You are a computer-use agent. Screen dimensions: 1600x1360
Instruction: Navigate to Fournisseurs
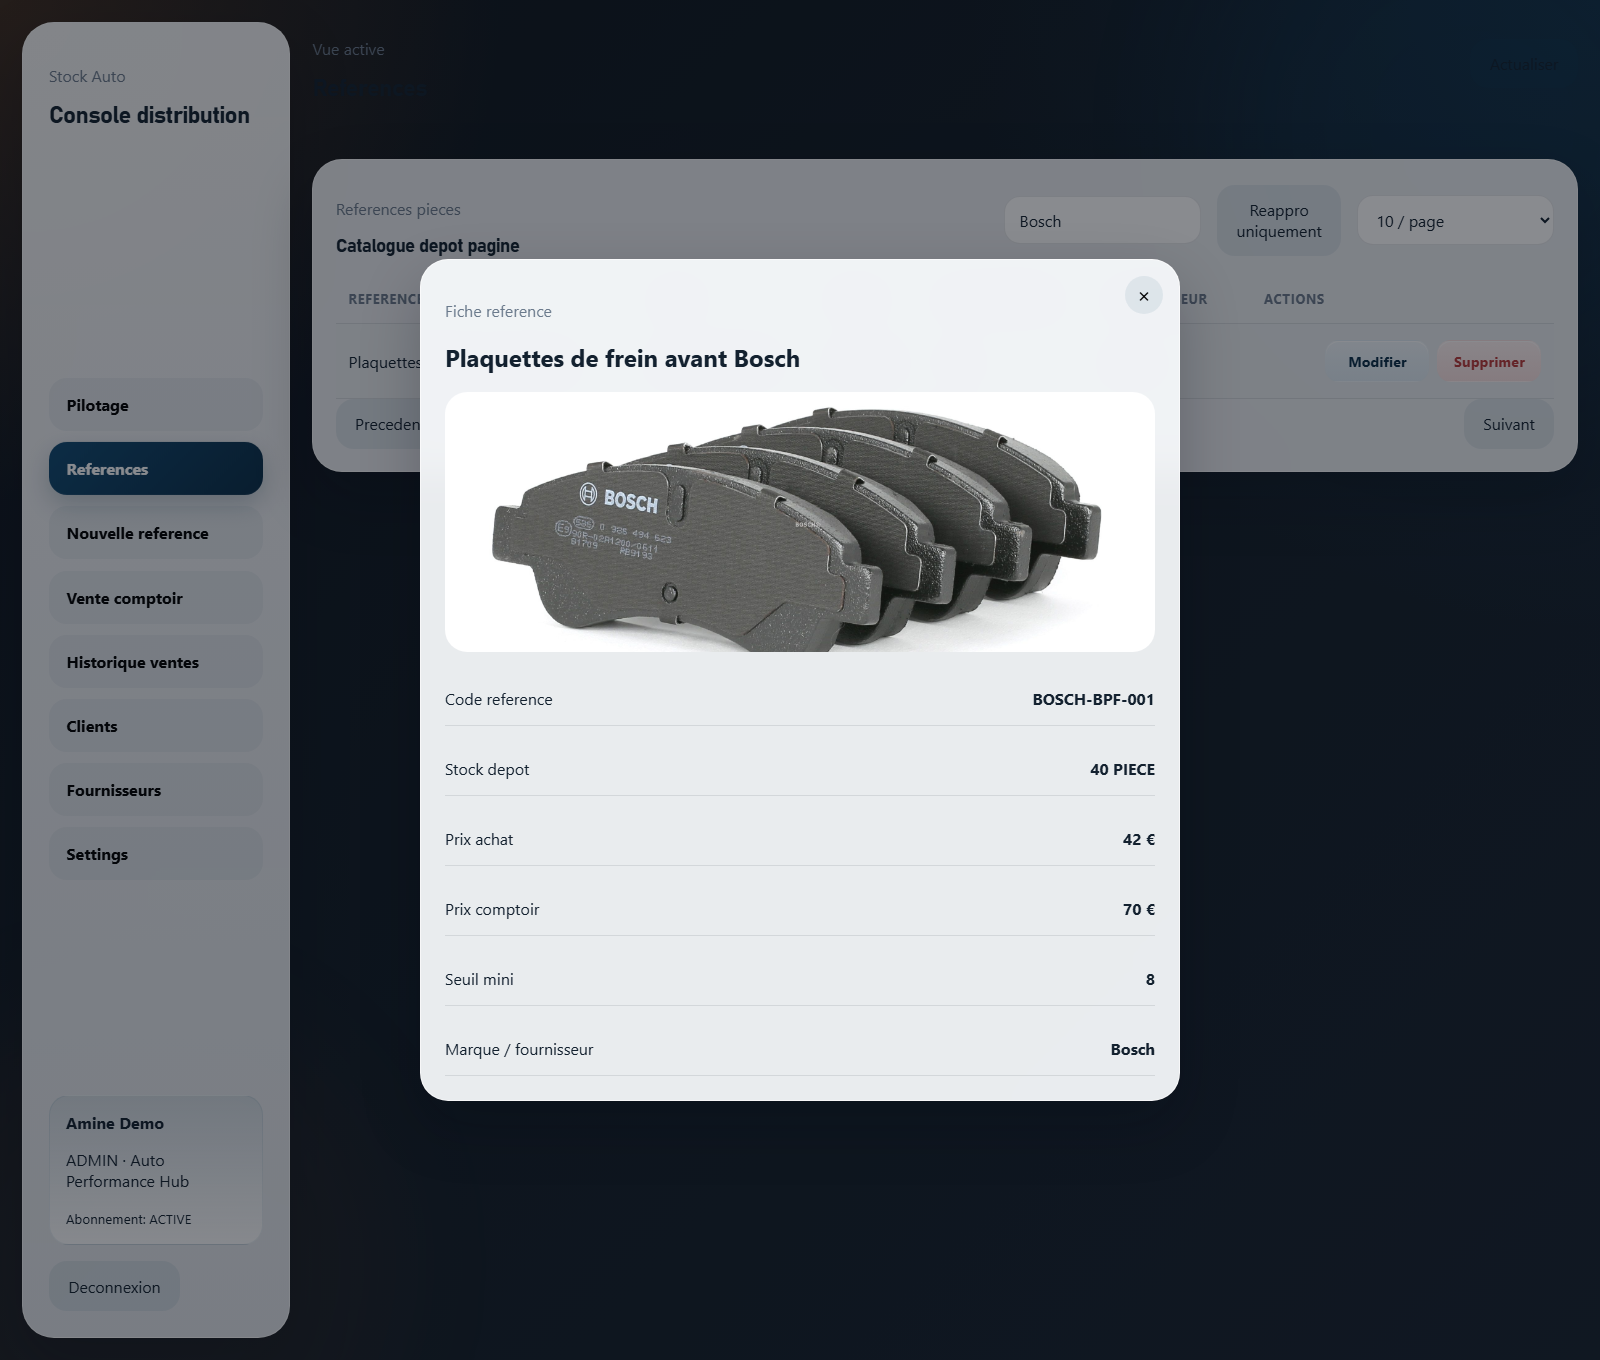(x=155, y=790)
